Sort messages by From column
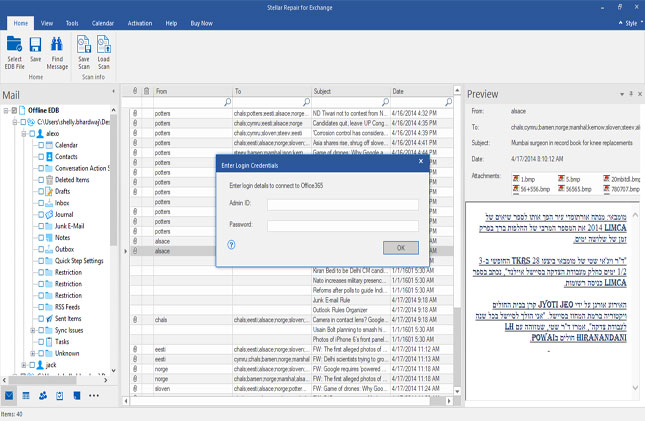 193,91
